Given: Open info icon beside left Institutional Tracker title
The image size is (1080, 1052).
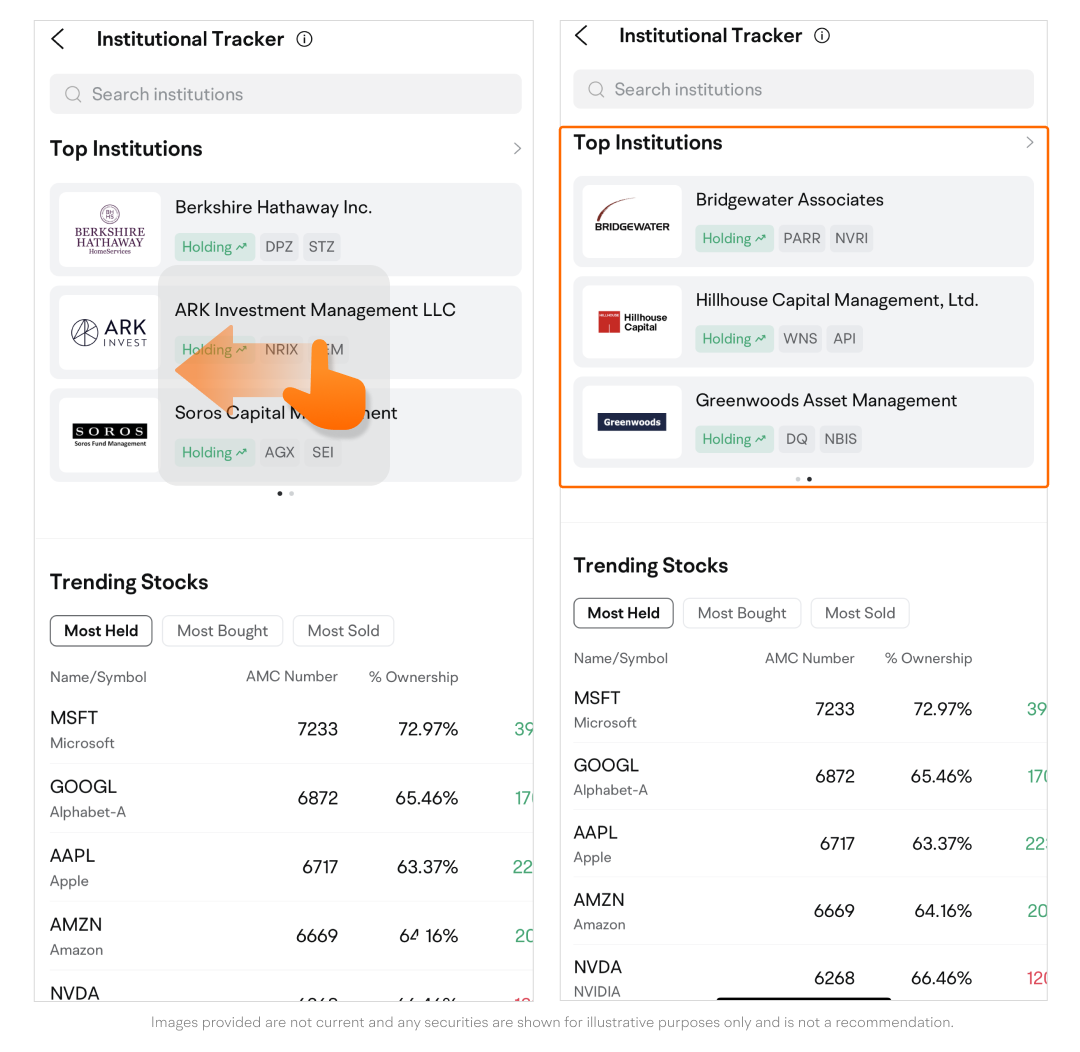Looking at the screenshot, I should coord(305,39).
